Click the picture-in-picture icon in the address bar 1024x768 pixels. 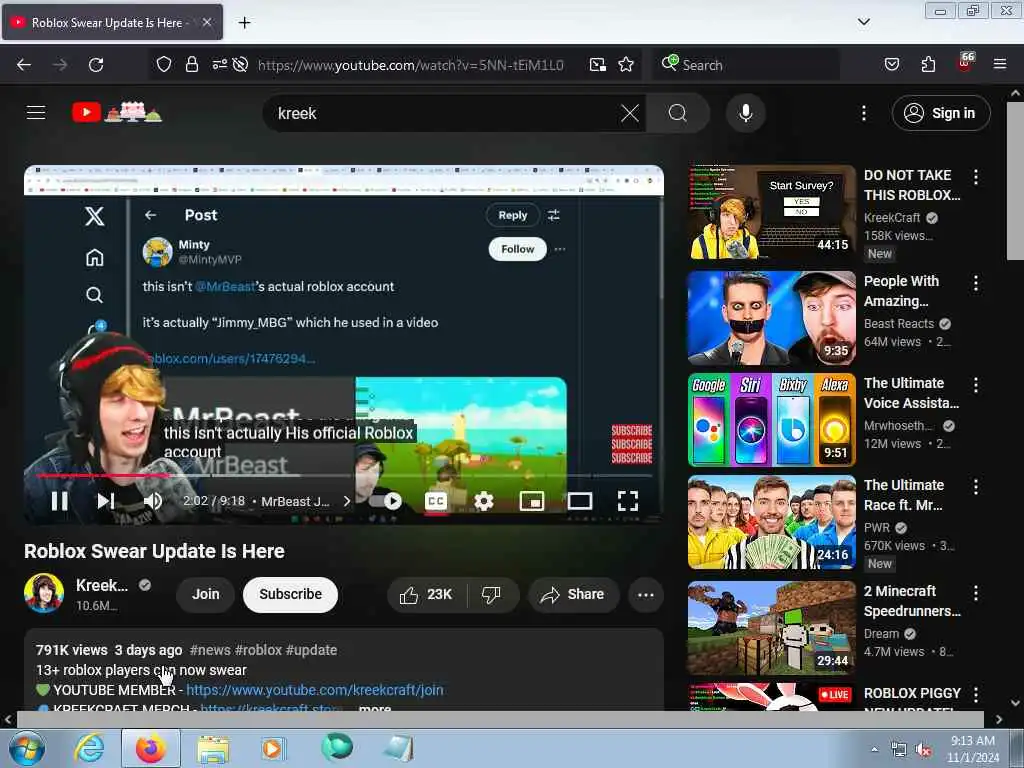tap(598, 65)
